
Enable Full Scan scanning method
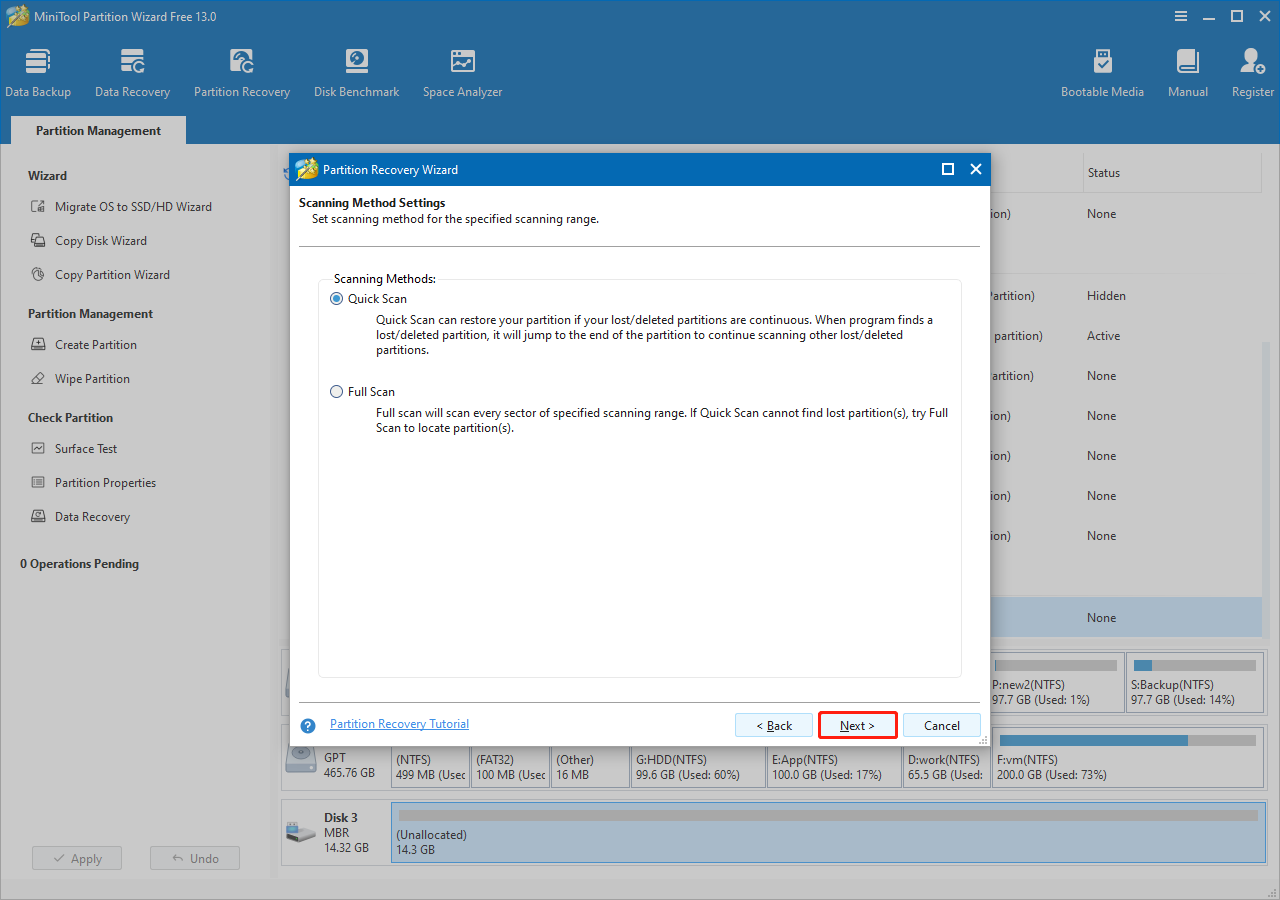[336, 391]
